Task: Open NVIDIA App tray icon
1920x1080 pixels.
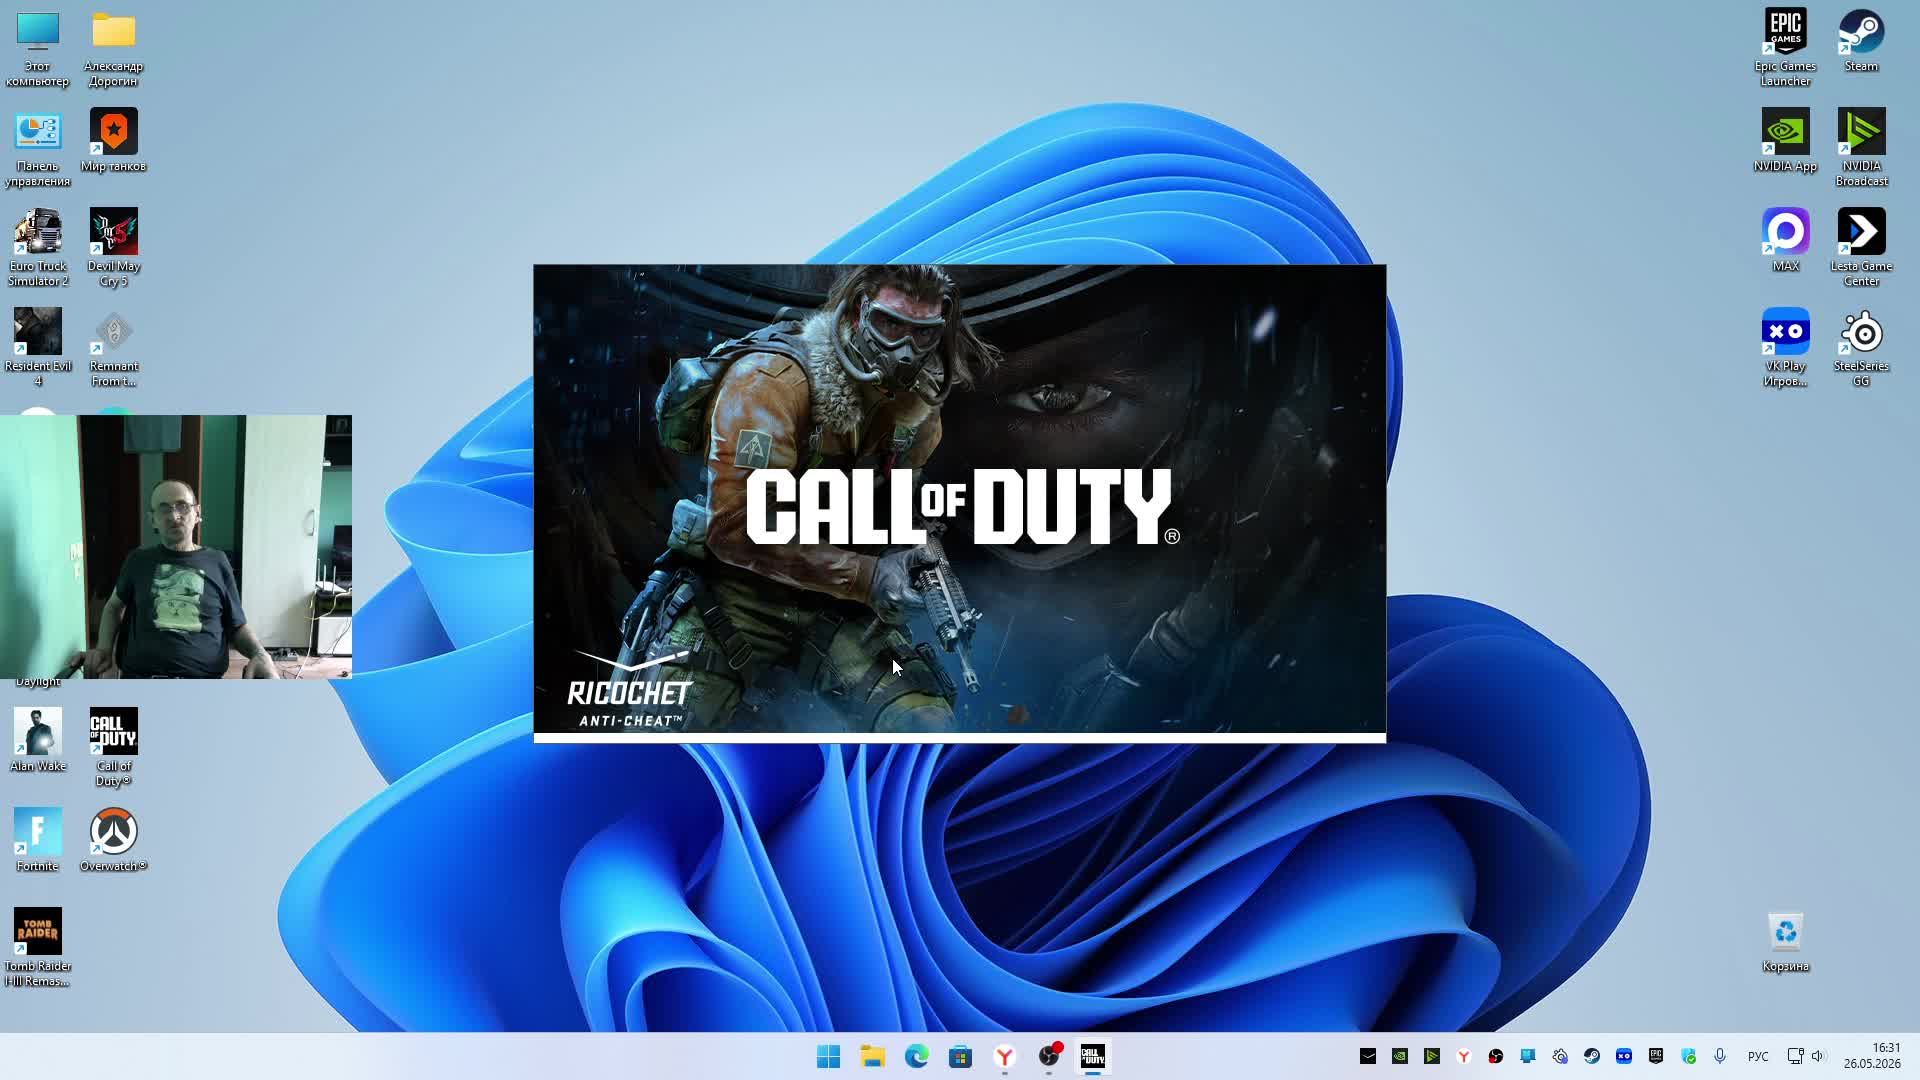Action: coord(1399,1056)
